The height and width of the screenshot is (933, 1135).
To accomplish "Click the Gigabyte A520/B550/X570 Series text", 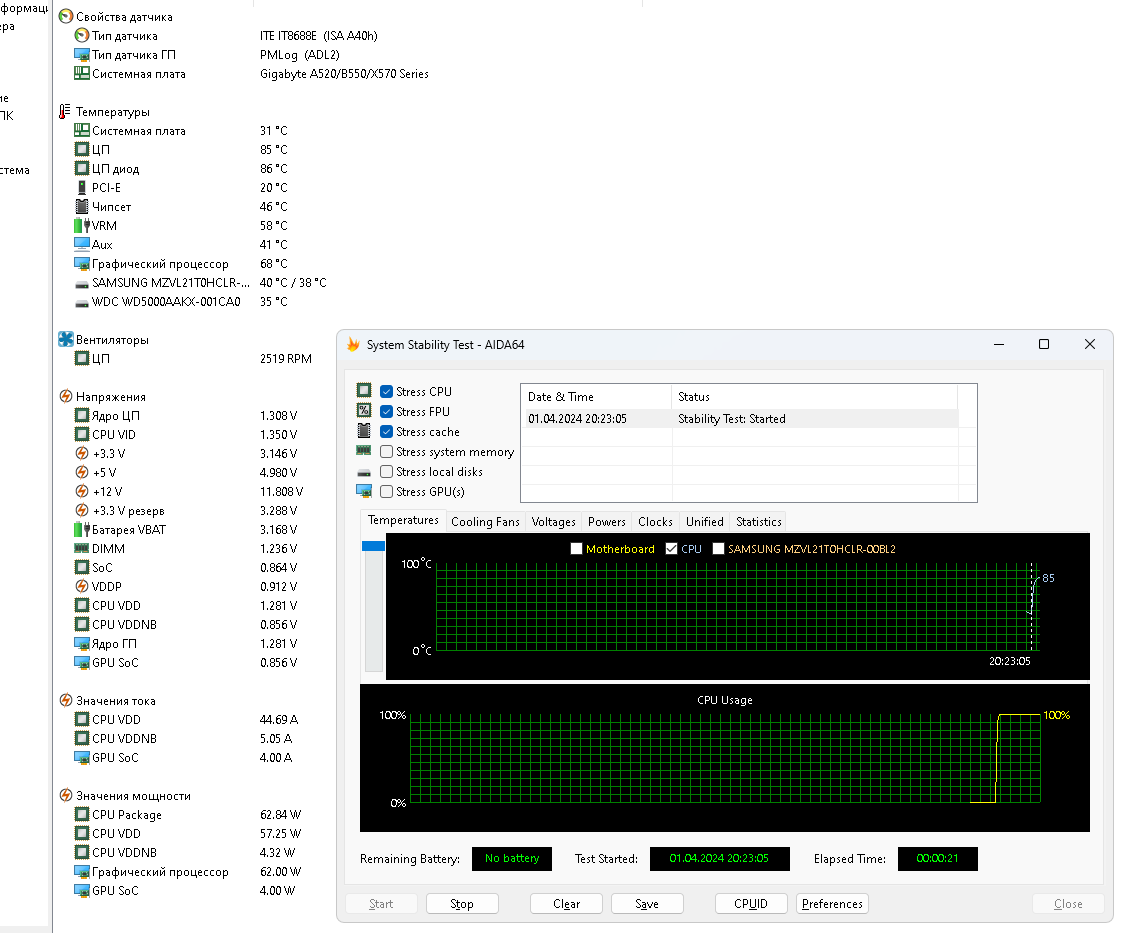I will 344,74.
